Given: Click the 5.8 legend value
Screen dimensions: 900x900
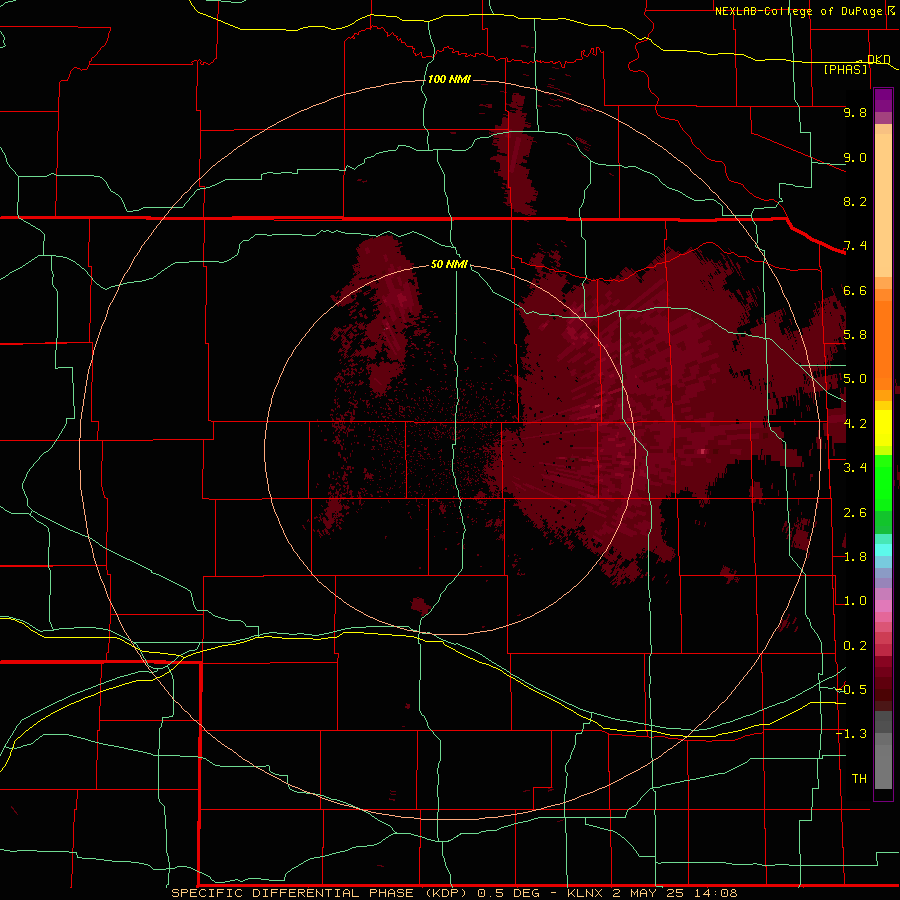Looking at the screenshot, I should coord(855,335).
